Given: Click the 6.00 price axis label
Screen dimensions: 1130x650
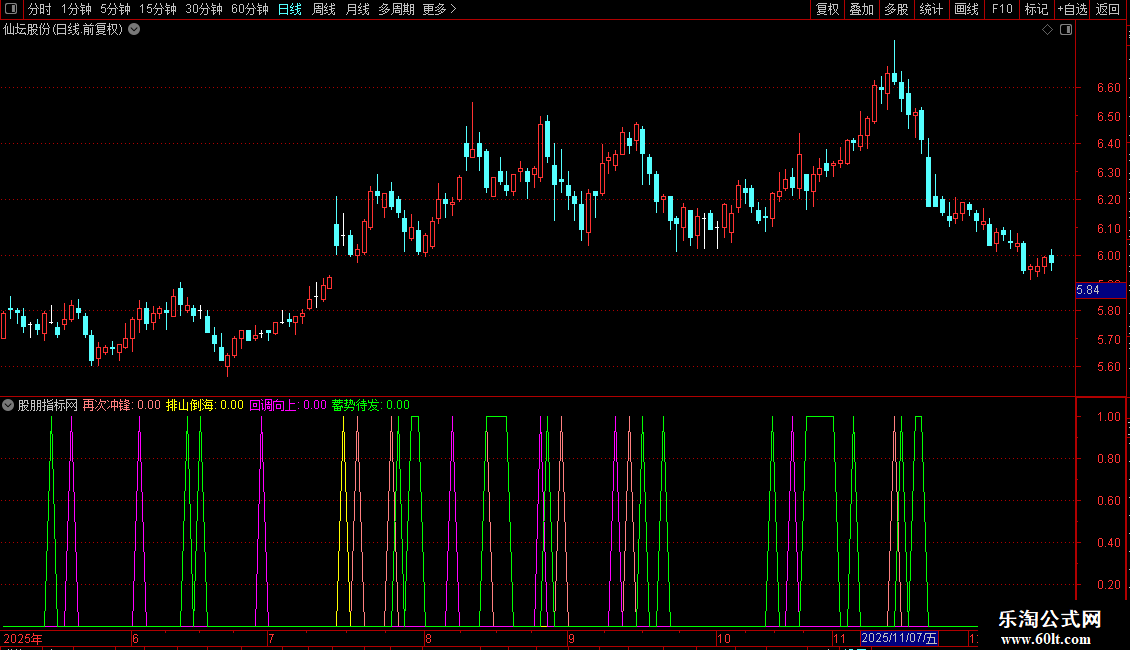Looking at the screenshot, I should (x=1108, y=256).
